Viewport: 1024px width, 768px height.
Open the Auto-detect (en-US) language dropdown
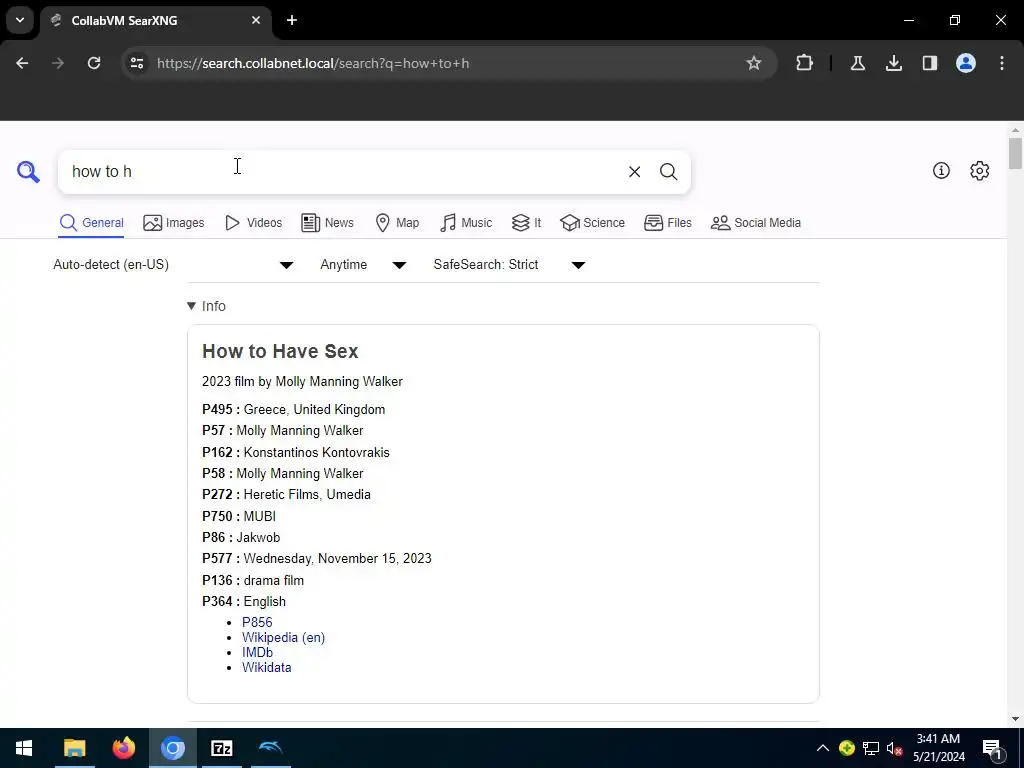point(173,264)
